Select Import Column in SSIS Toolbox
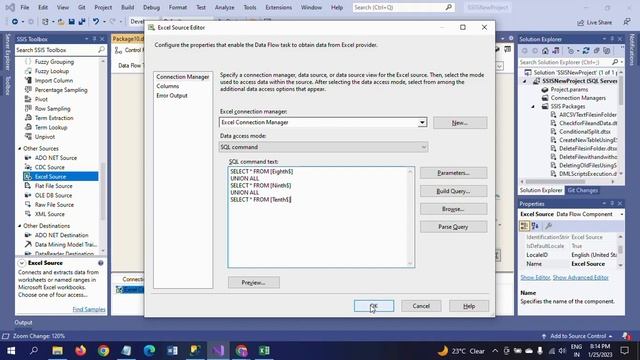640x360 pixels. tap(54, 80)
